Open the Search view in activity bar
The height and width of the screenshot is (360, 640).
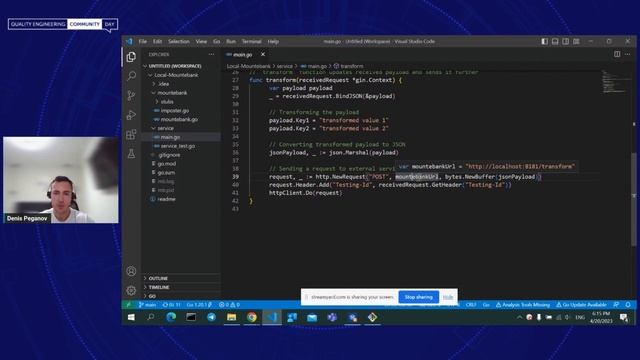[131, 76]
